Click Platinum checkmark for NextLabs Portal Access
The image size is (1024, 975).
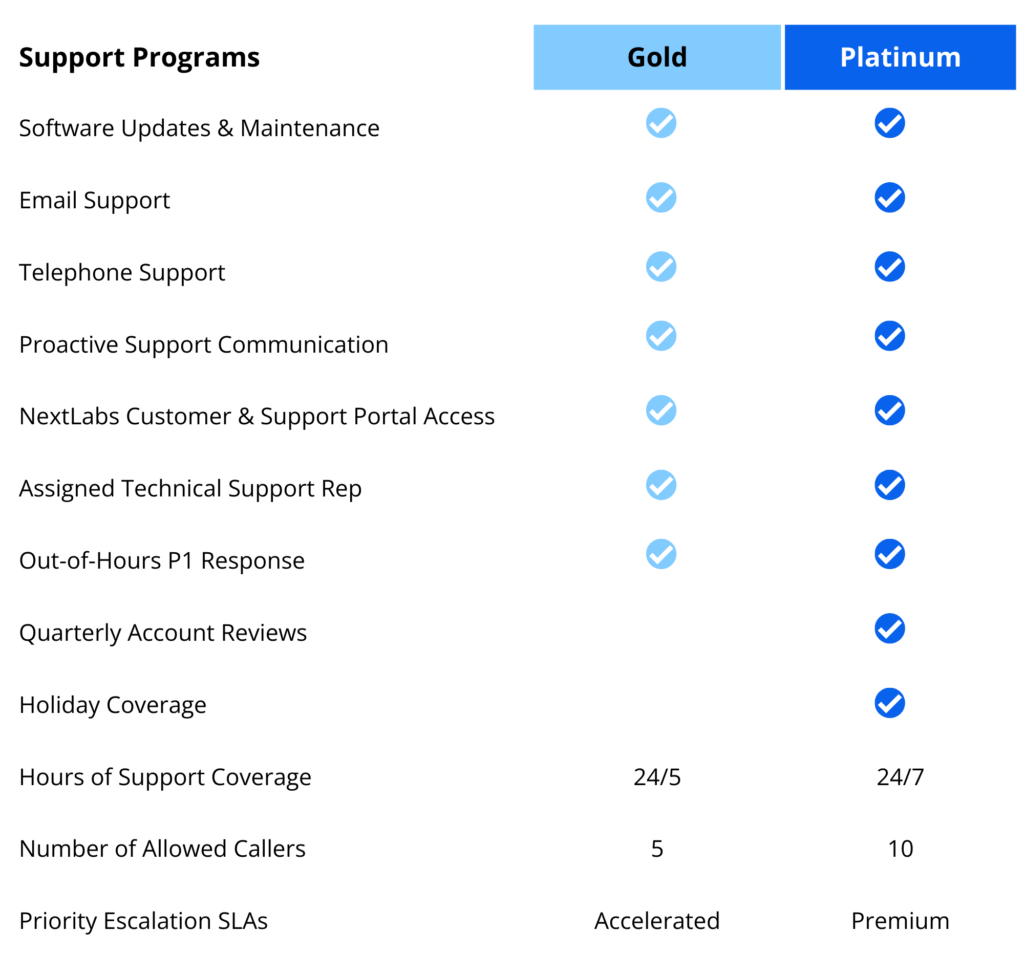click(x=889, y=410)
